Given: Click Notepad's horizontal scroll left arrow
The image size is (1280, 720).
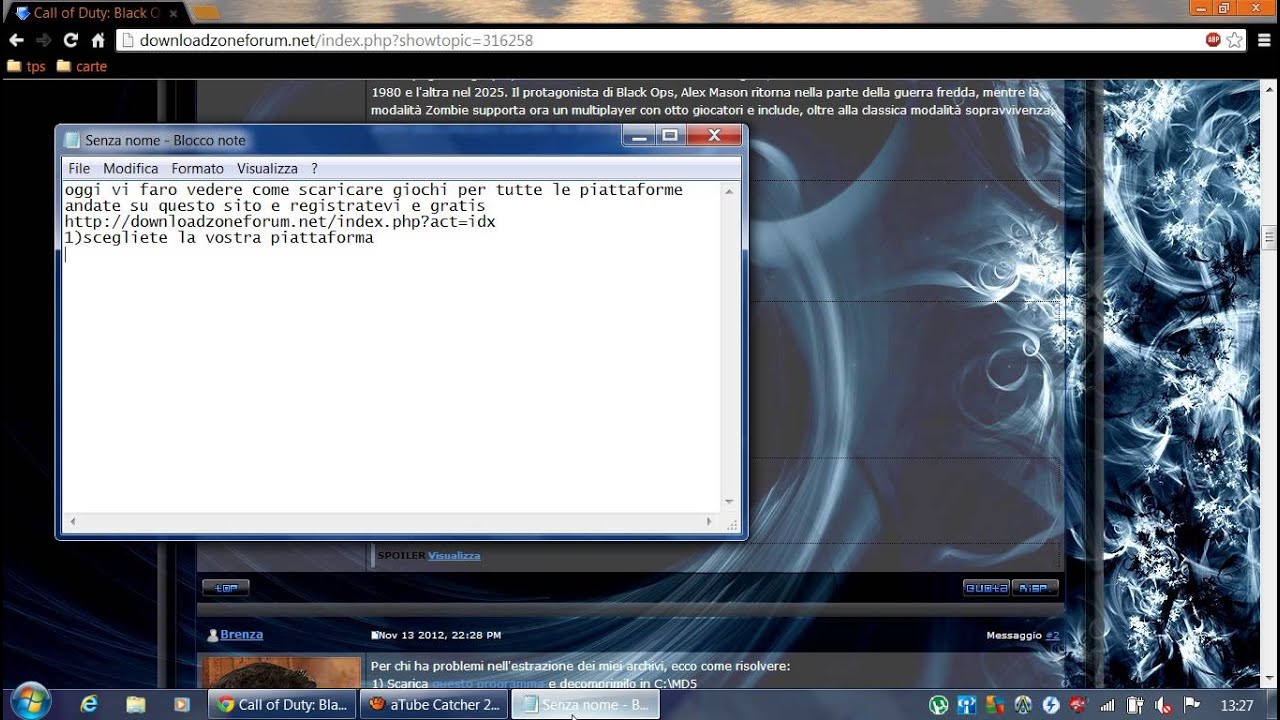Looking at the screenshot, I should (x=72, y=521).
